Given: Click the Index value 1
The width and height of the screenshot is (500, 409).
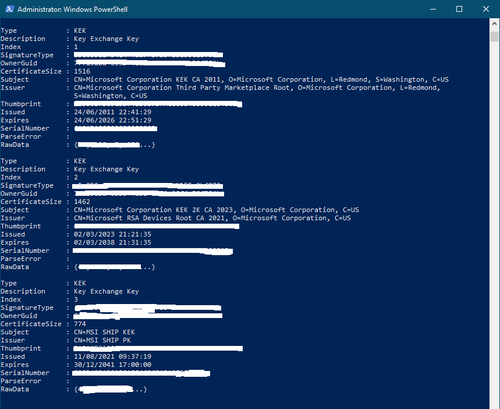Looking at the screenshot, I should click(76, 47).
